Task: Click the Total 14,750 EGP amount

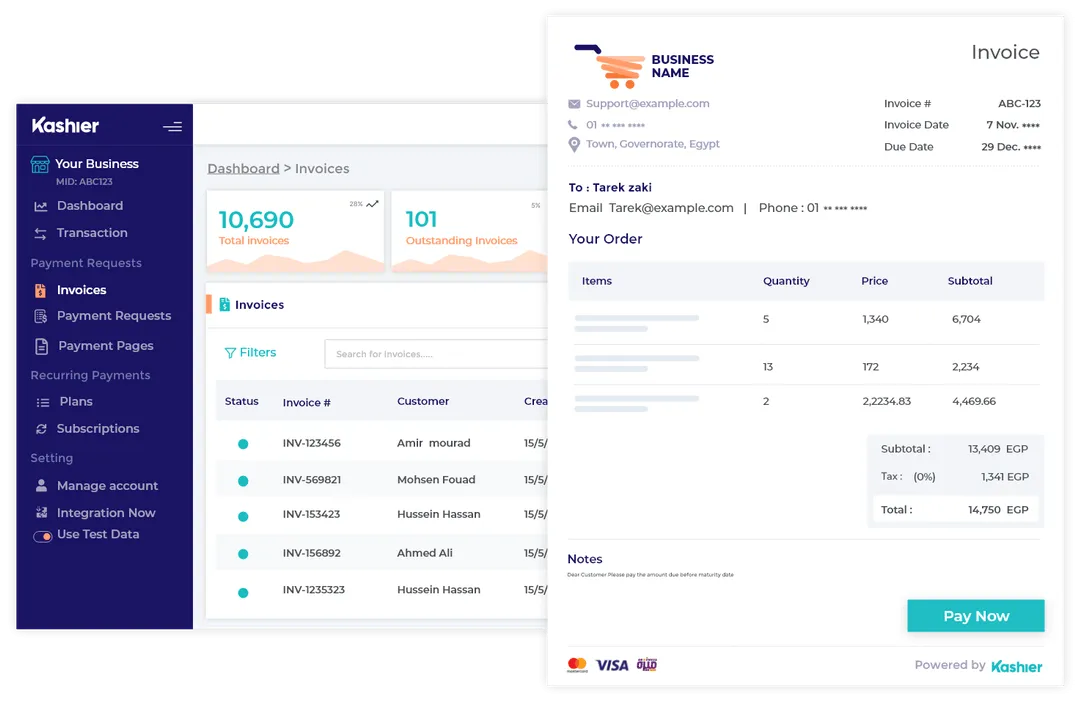Action: point(998,510)
